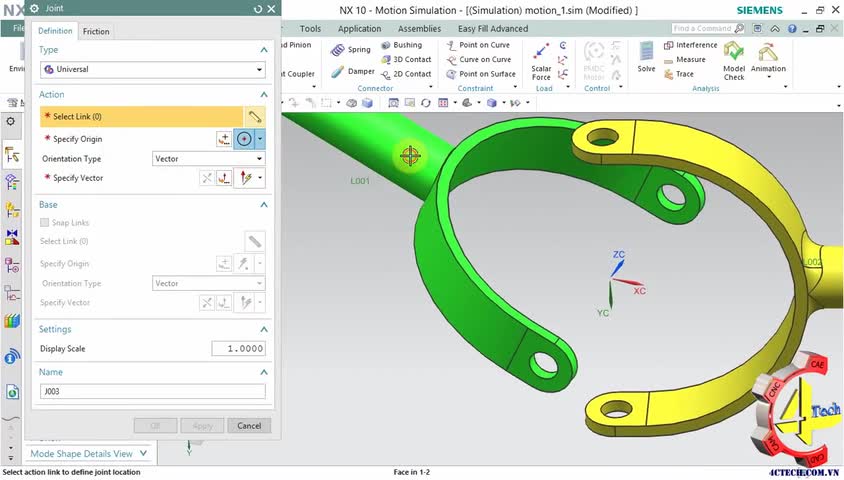Open the Action origin point type dropdown arrow
The image size is (844, 480).
tap(259, 139)
